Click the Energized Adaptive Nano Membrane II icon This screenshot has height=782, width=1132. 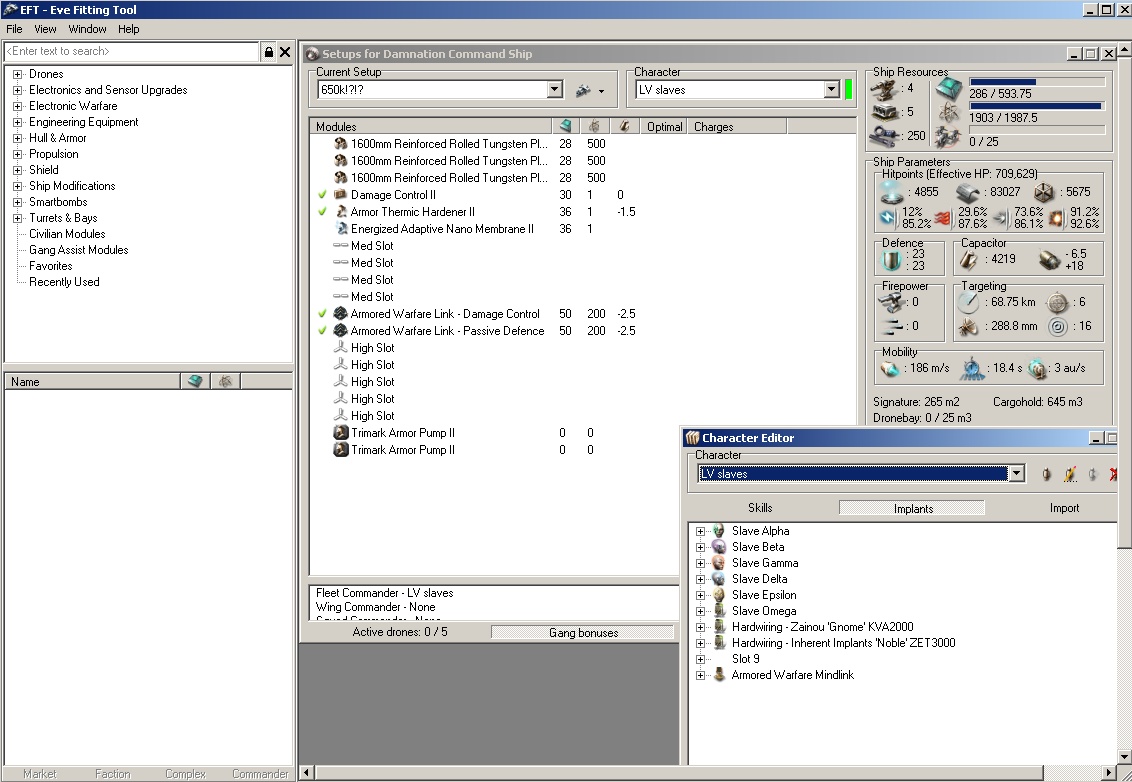[341, 229]
